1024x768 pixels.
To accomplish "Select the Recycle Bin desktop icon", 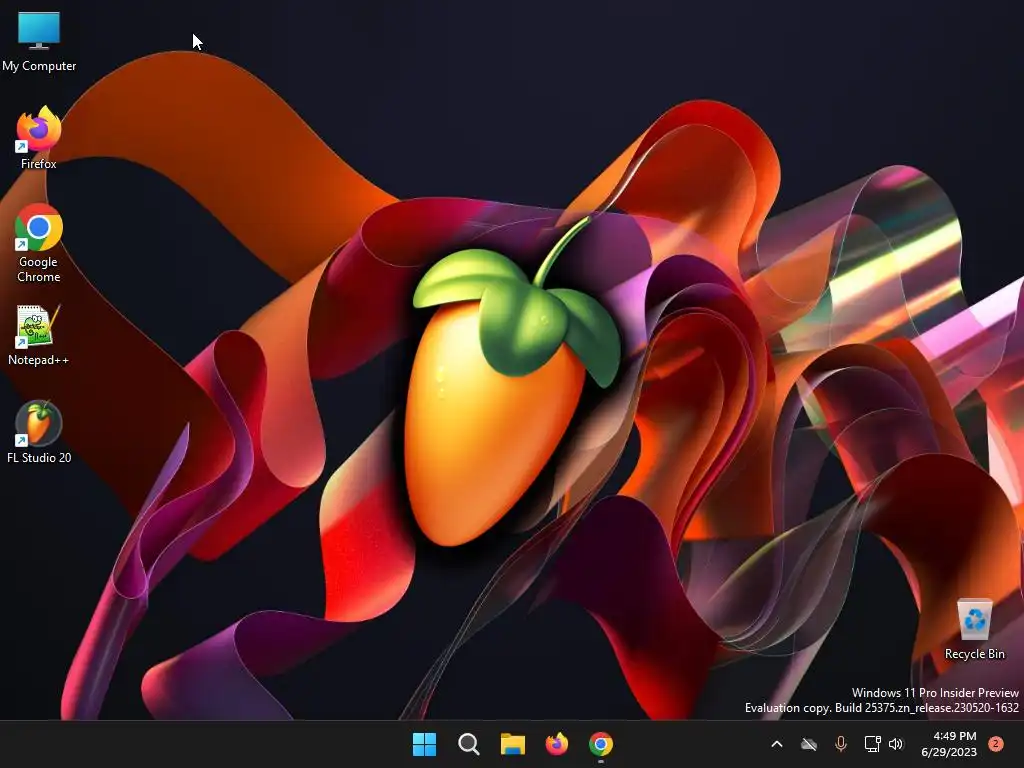I will coord(974,629).
